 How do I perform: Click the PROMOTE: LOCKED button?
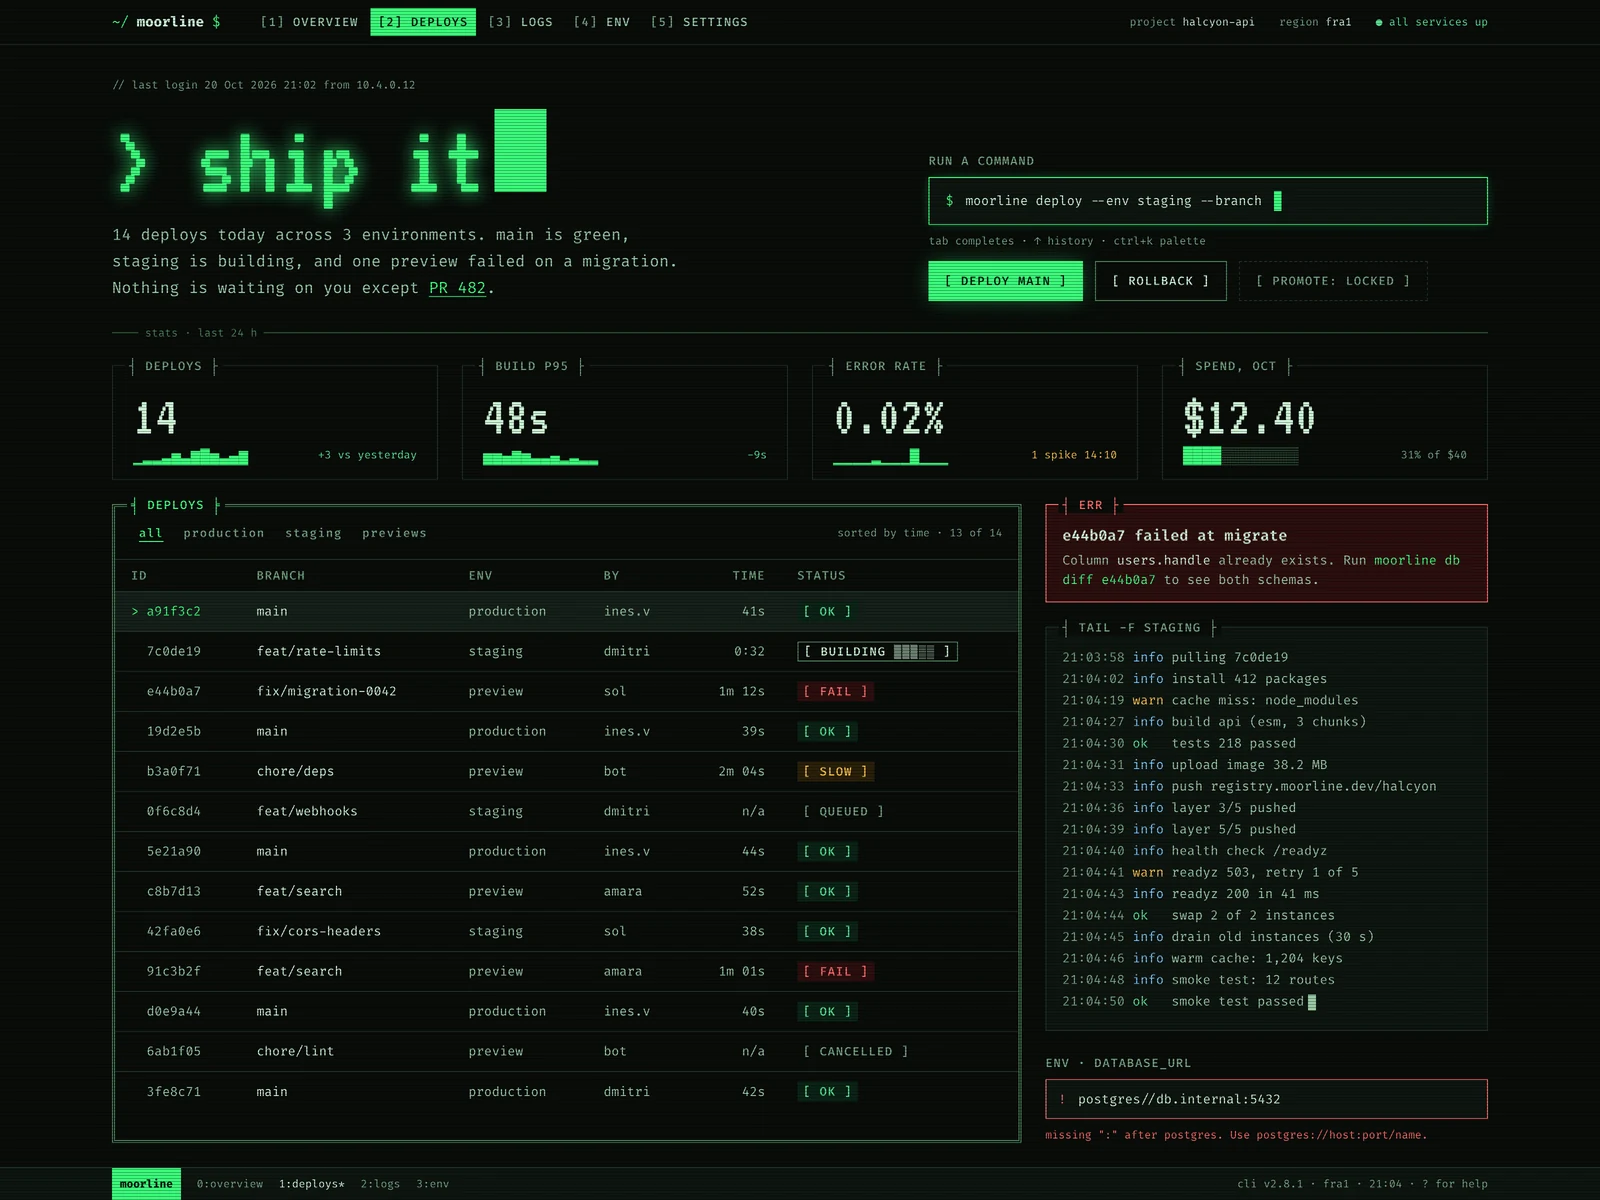[1333, 281]
